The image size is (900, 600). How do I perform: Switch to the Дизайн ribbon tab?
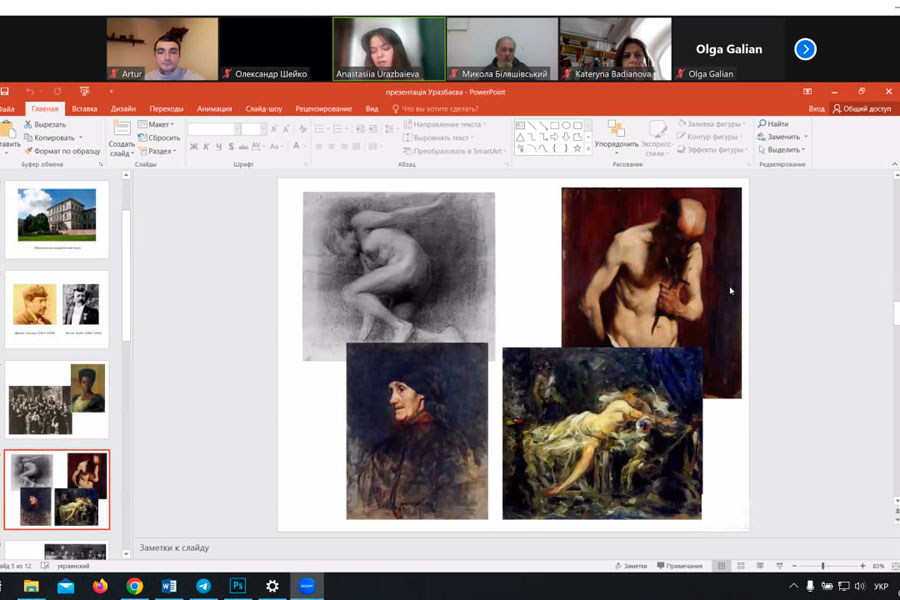[x=123, y=108]
